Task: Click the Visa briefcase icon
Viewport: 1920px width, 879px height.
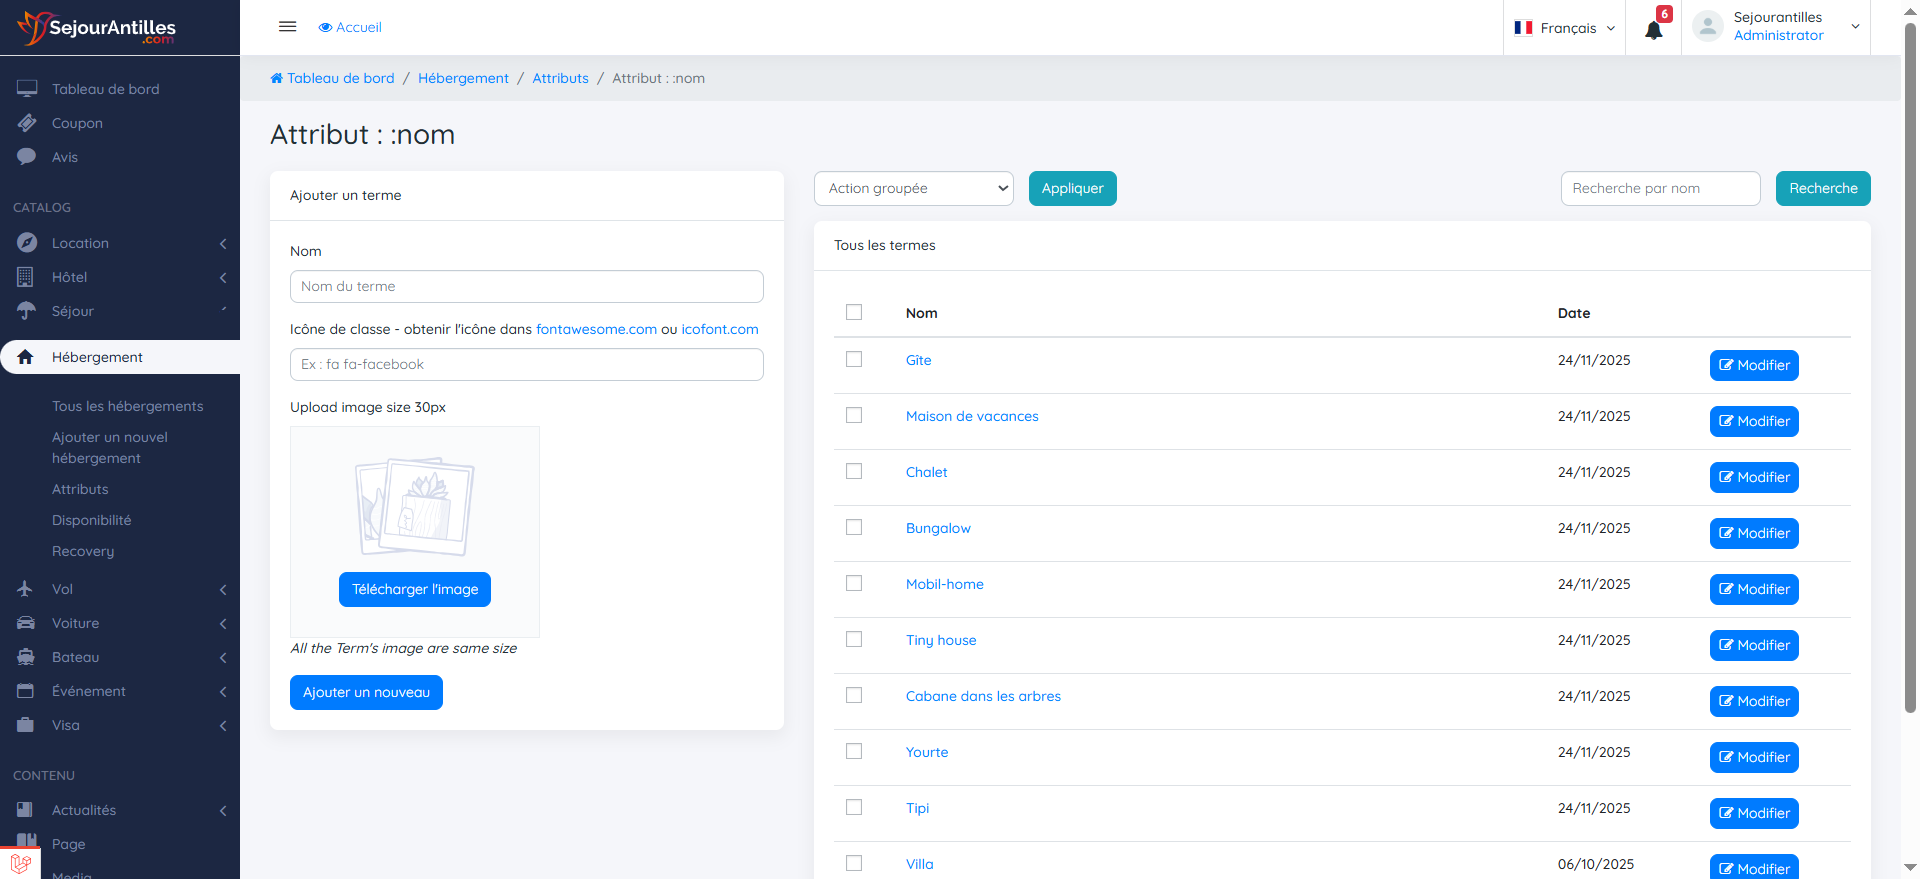Action: tap(26, 725)
